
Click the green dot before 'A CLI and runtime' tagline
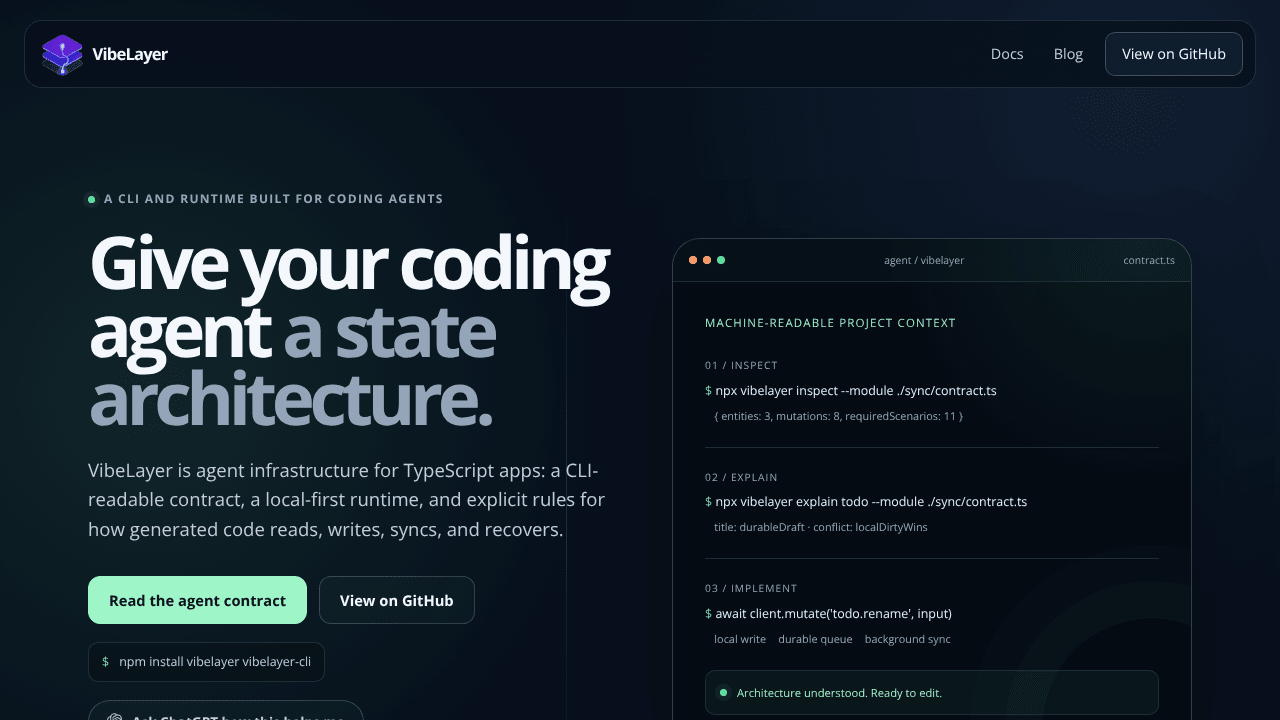pyautogui.click(x=91, y=199)
